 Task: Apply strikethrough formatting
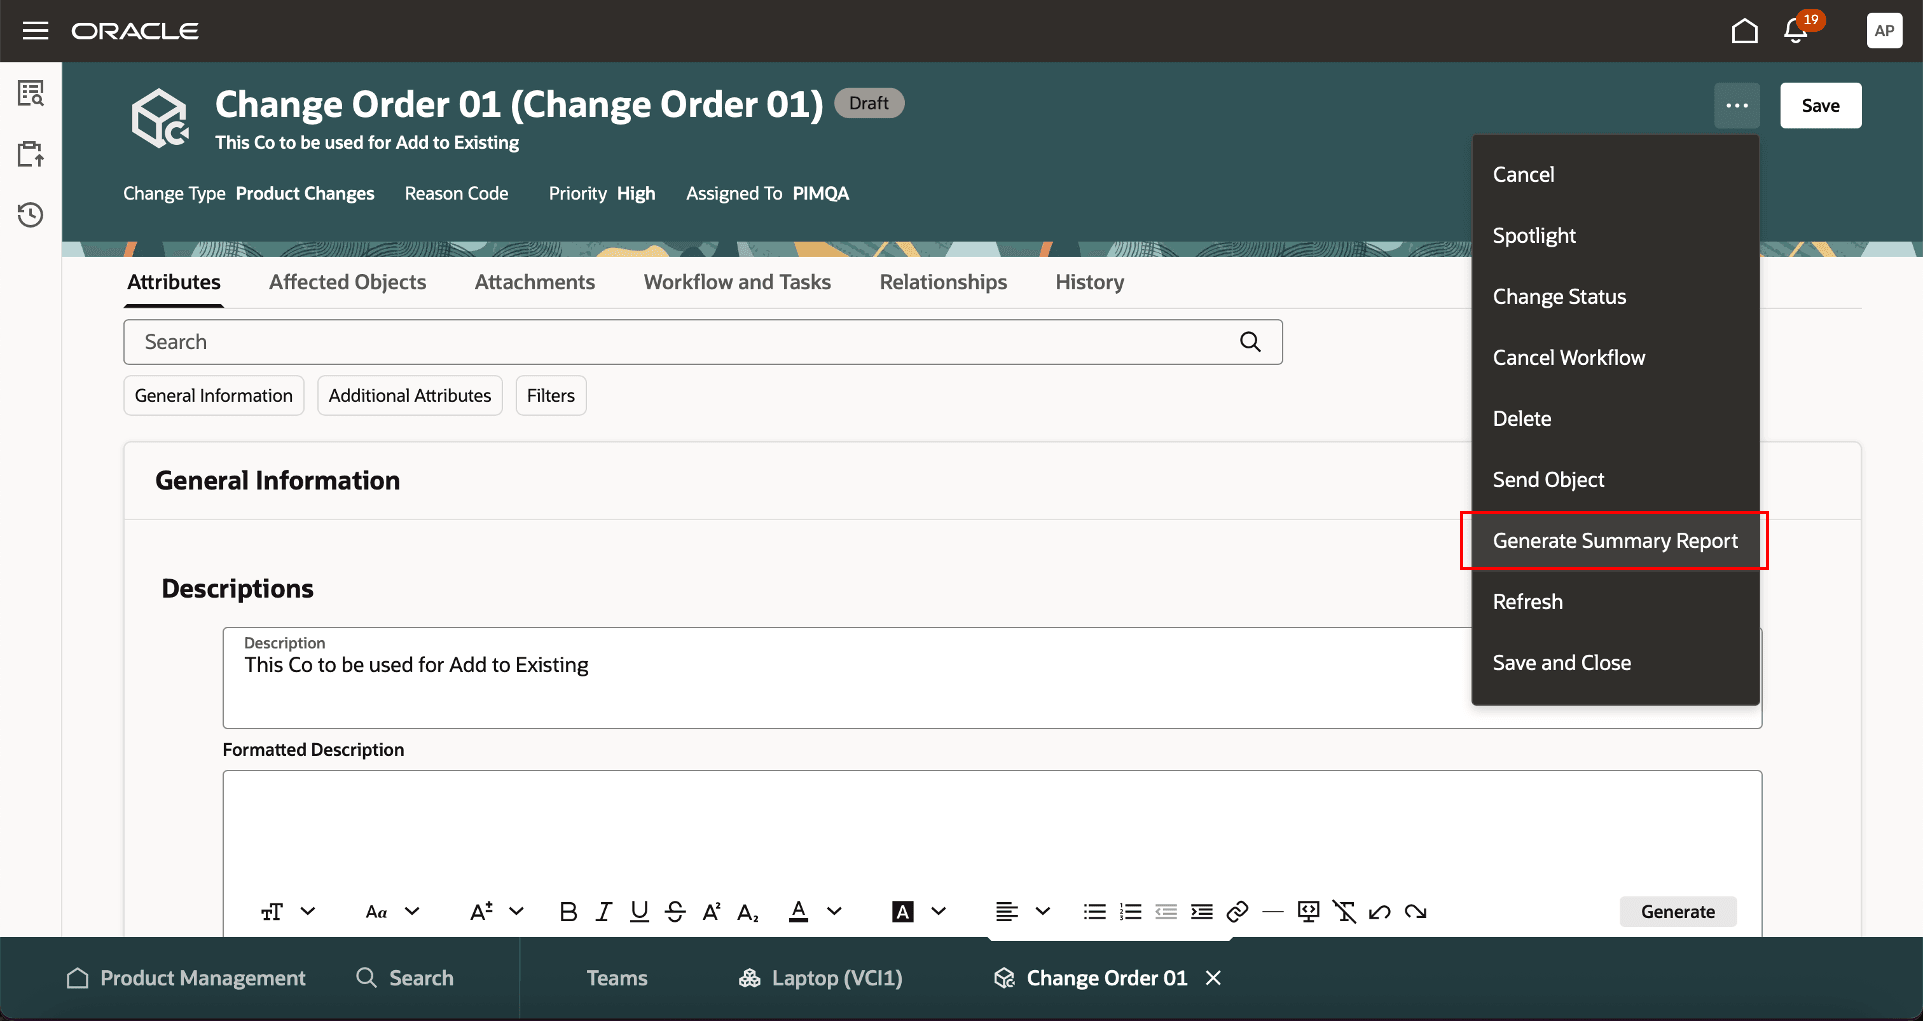point(675,911)
